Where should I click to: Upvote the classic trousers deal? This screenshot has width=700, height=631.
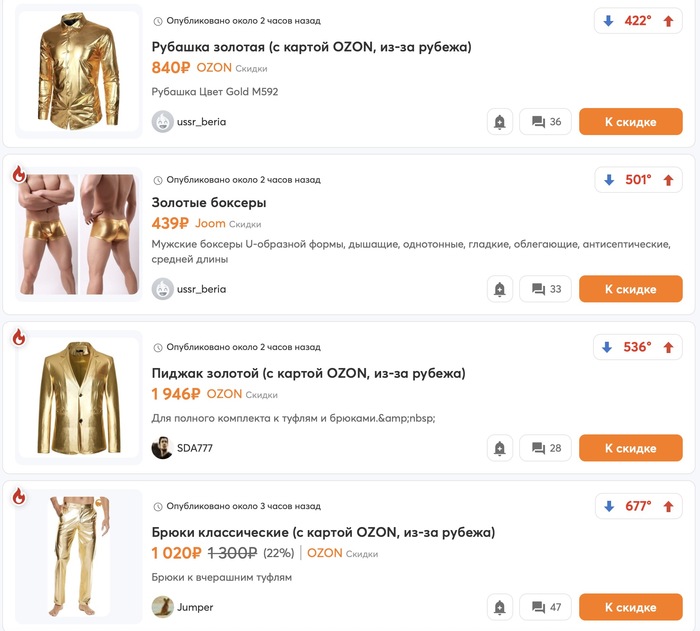pyautogui.click(x=668, y=506)
